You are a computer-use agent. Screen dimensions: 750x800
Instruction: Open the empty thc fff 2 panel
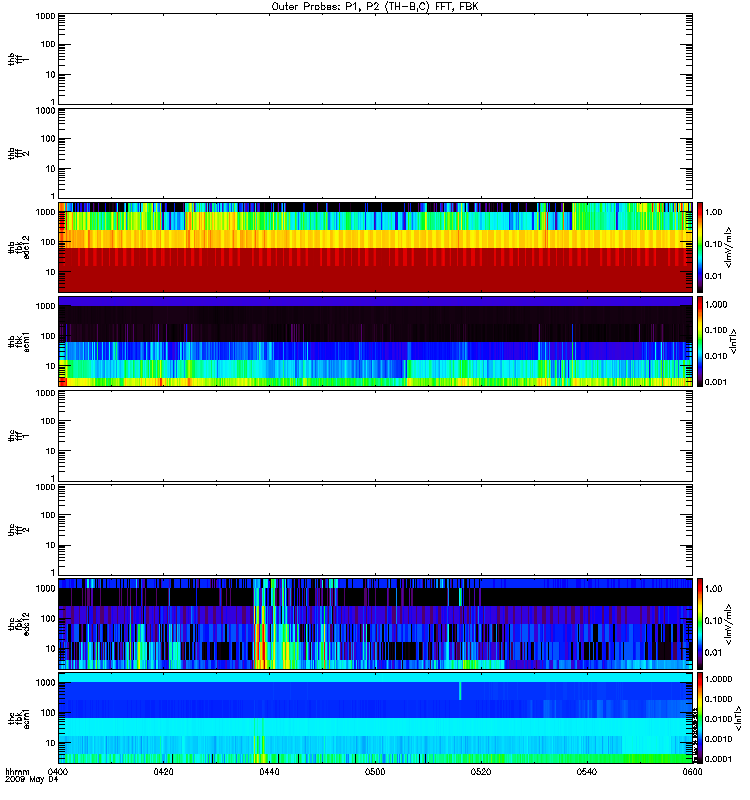click(376, 530)
